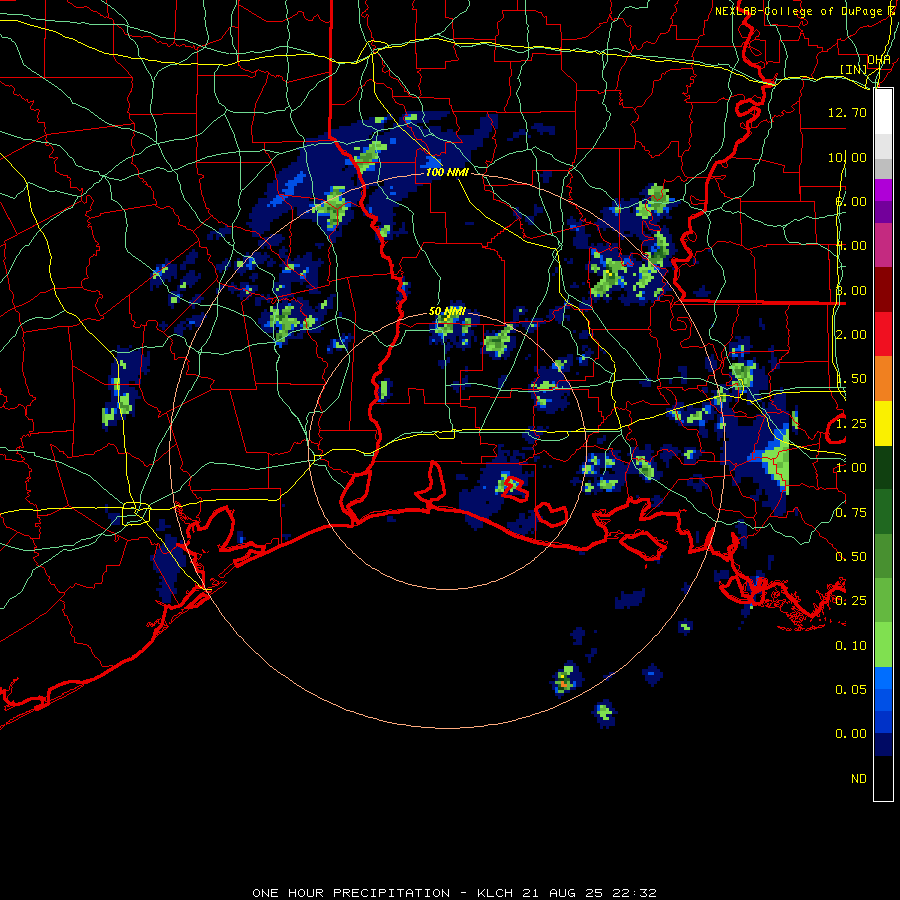Select the 0.10 legend value
Viewport: 900px width, 900px height.
point(851,646)
